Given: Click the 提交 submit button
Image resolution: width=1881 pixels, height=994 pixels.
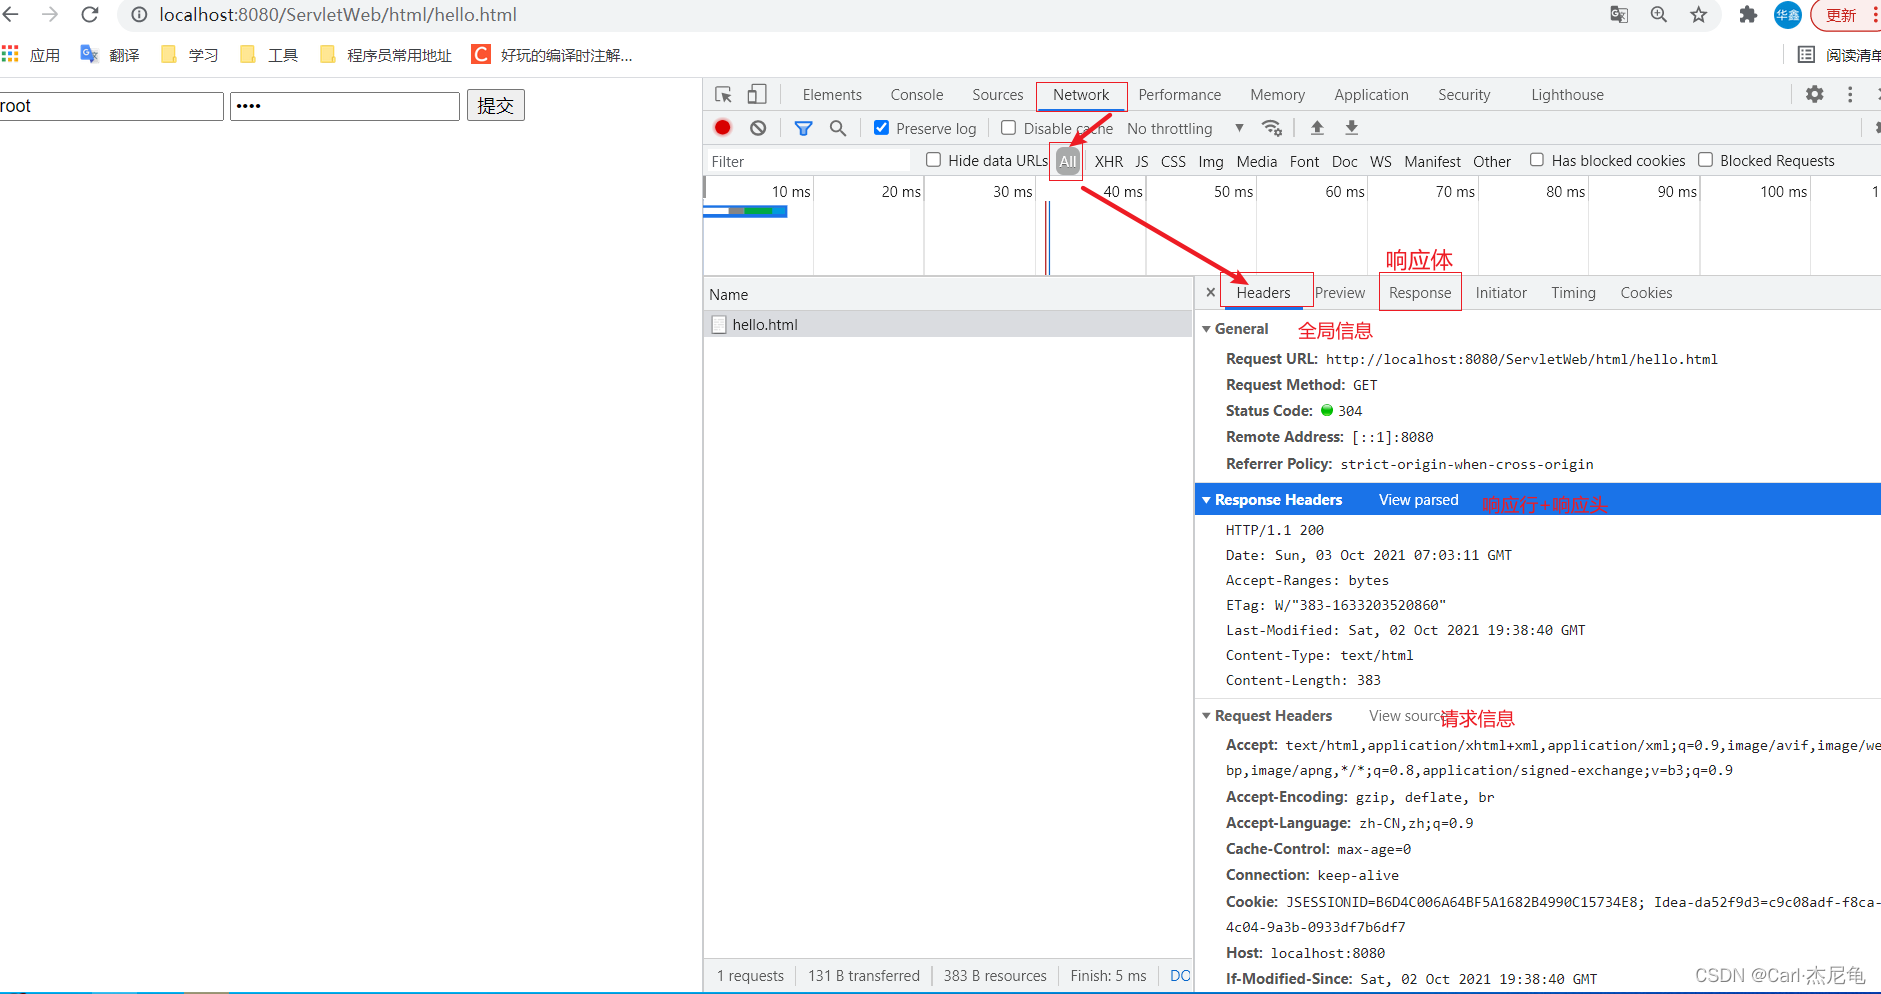Looking at the screenshot, I should [x=495, y=105].
